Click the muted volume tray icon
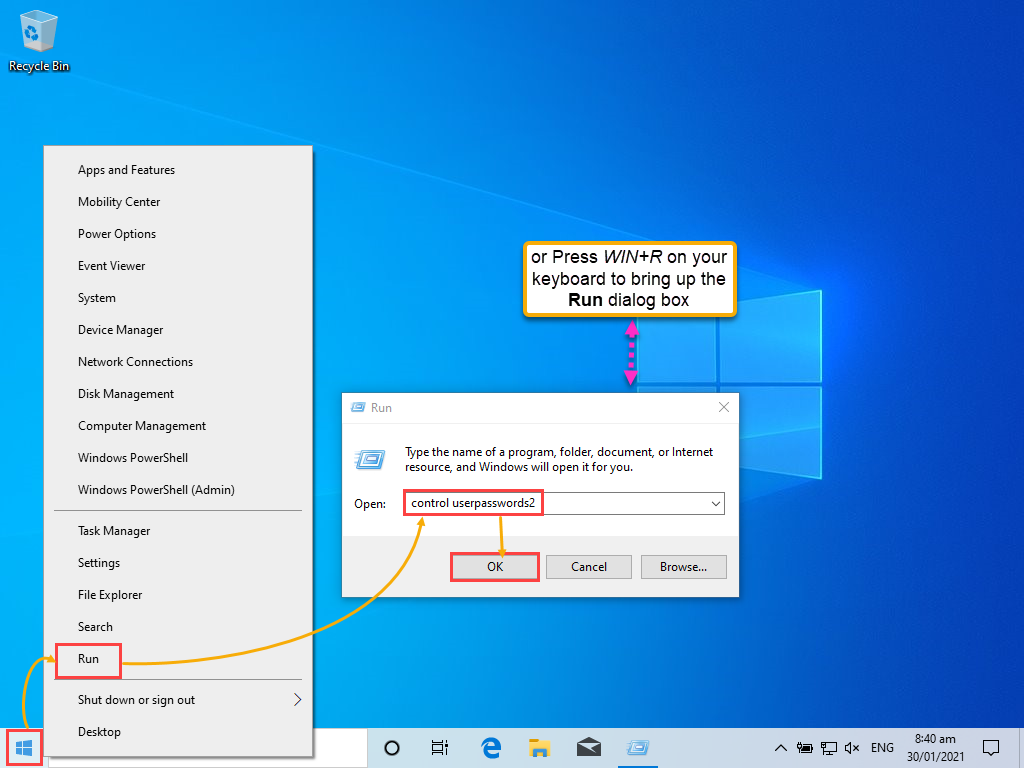The height and width of the screenshot is (768, 1024). click(x=852, y=748)
